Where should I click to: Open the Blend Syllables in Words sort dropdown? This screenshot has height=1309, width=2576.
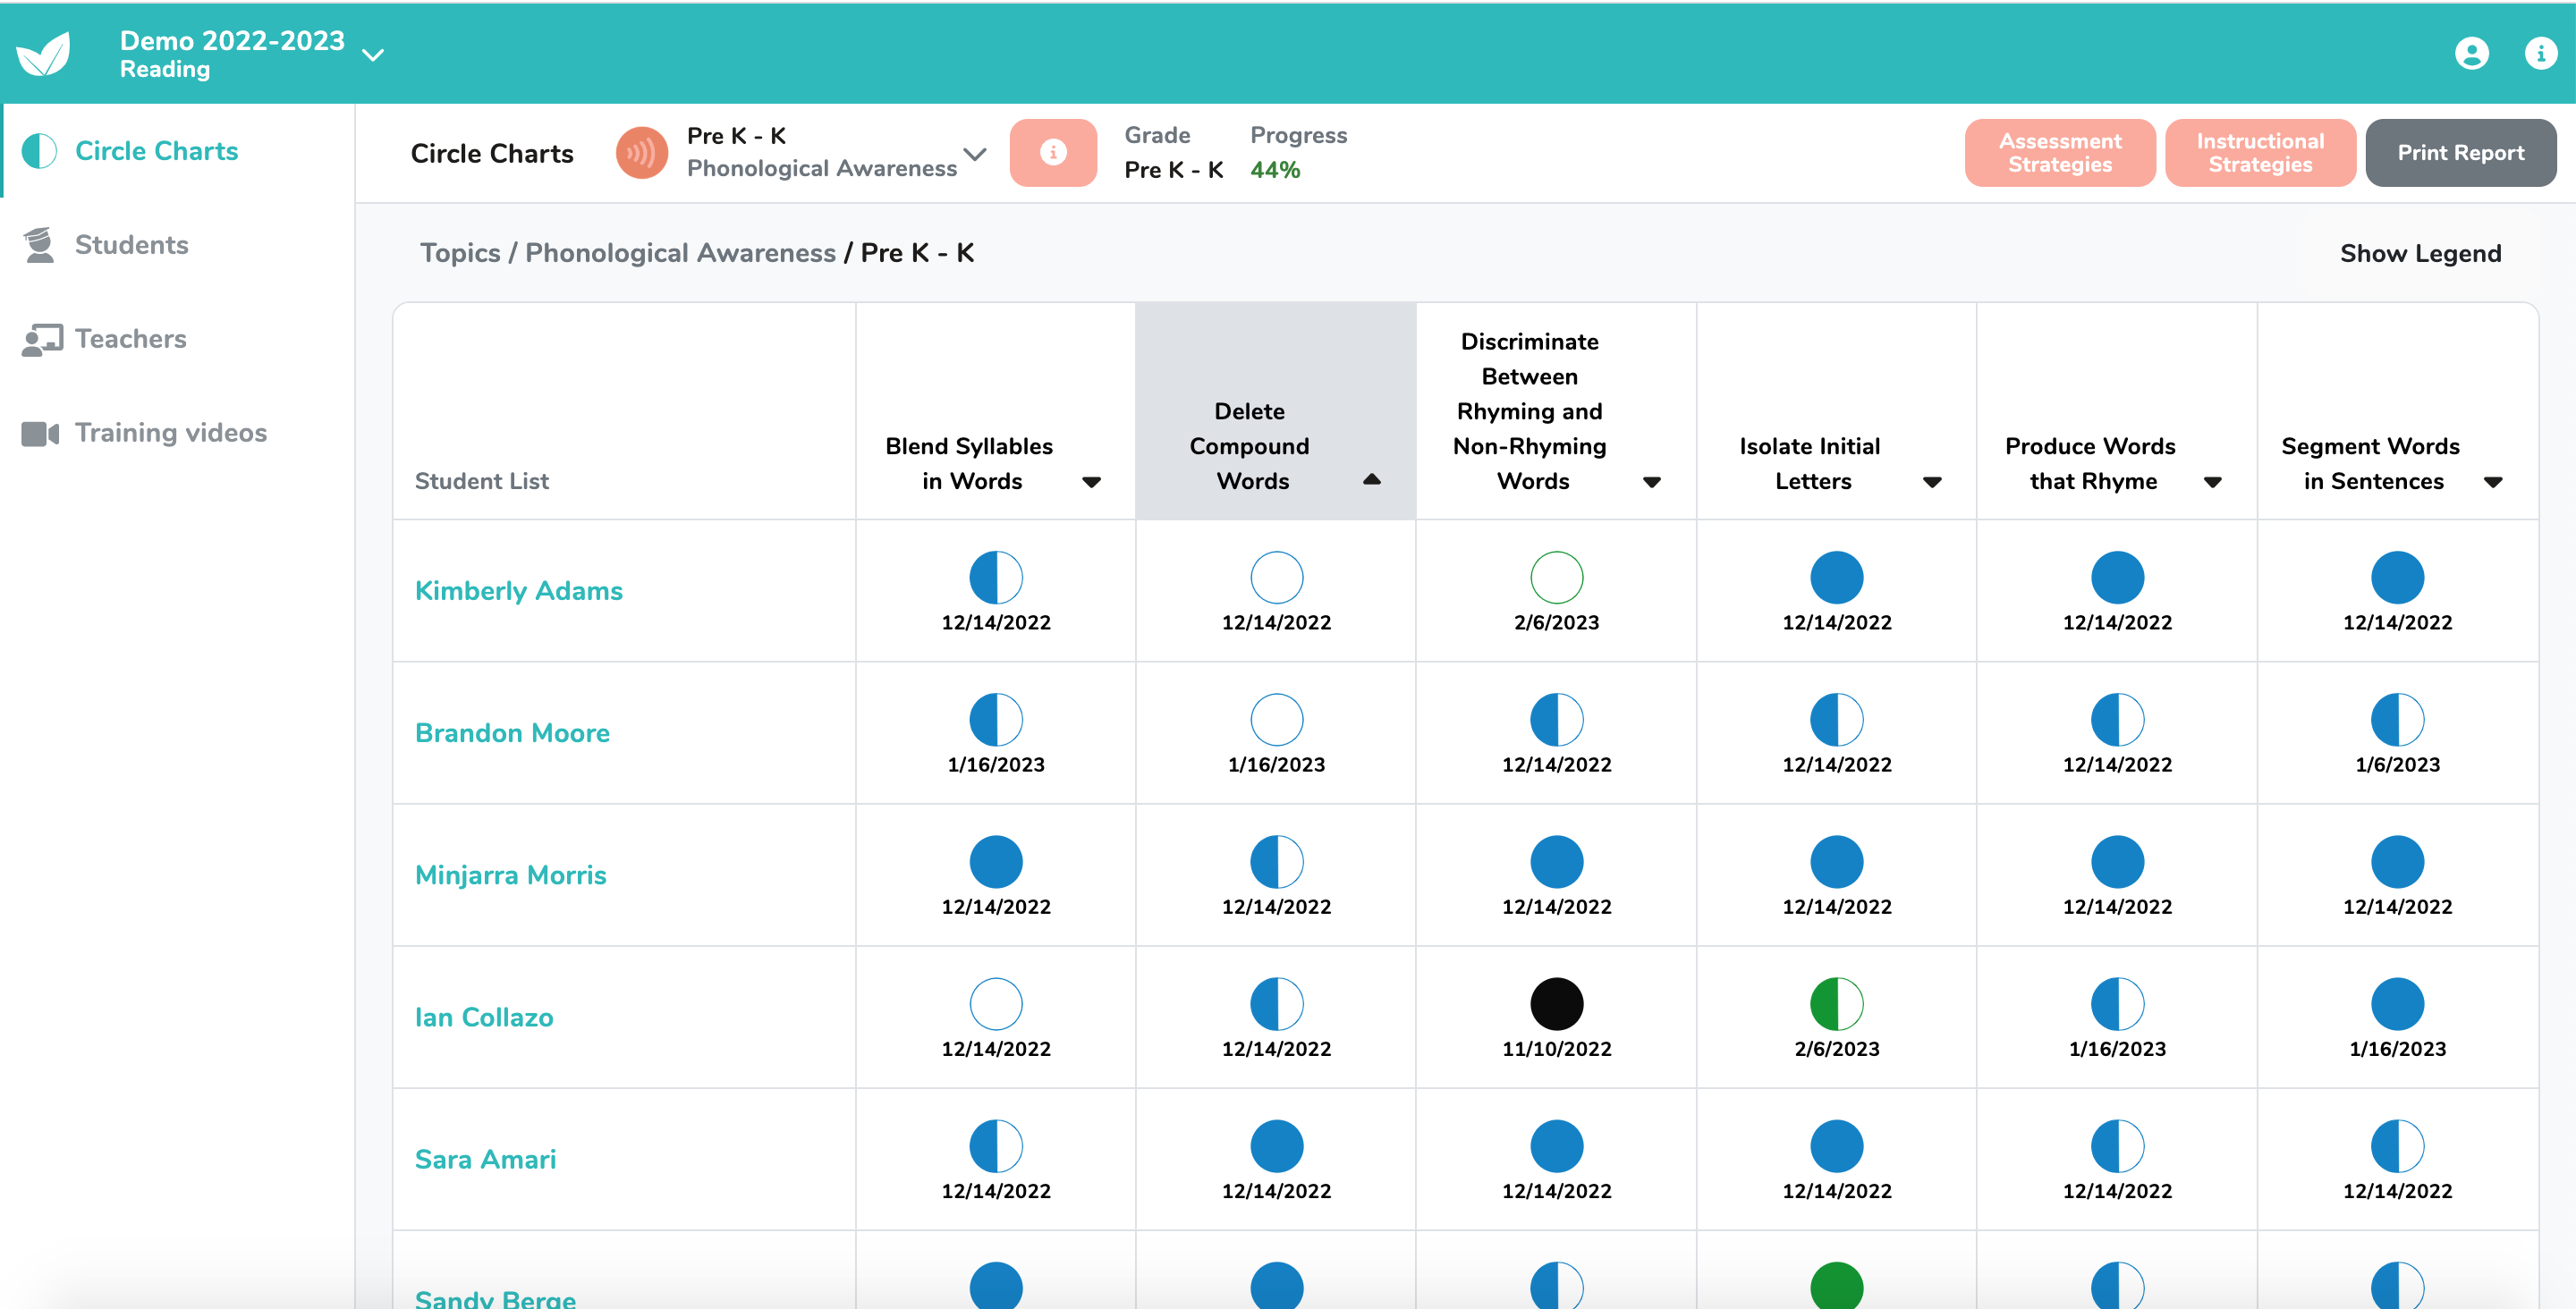click(x=1093, y=481)
